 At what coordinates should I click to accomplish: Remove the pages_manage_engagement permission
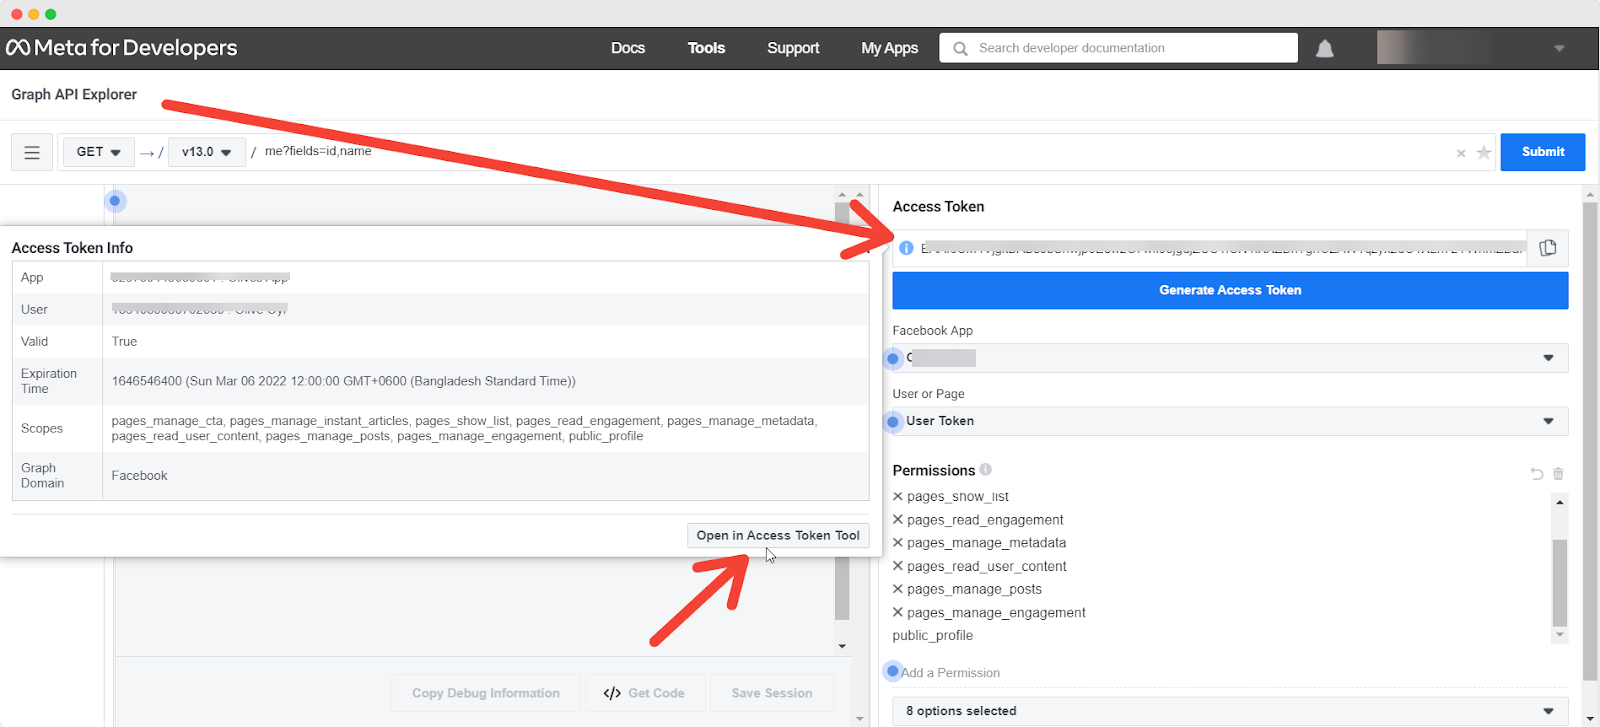[x=898, y=612]
